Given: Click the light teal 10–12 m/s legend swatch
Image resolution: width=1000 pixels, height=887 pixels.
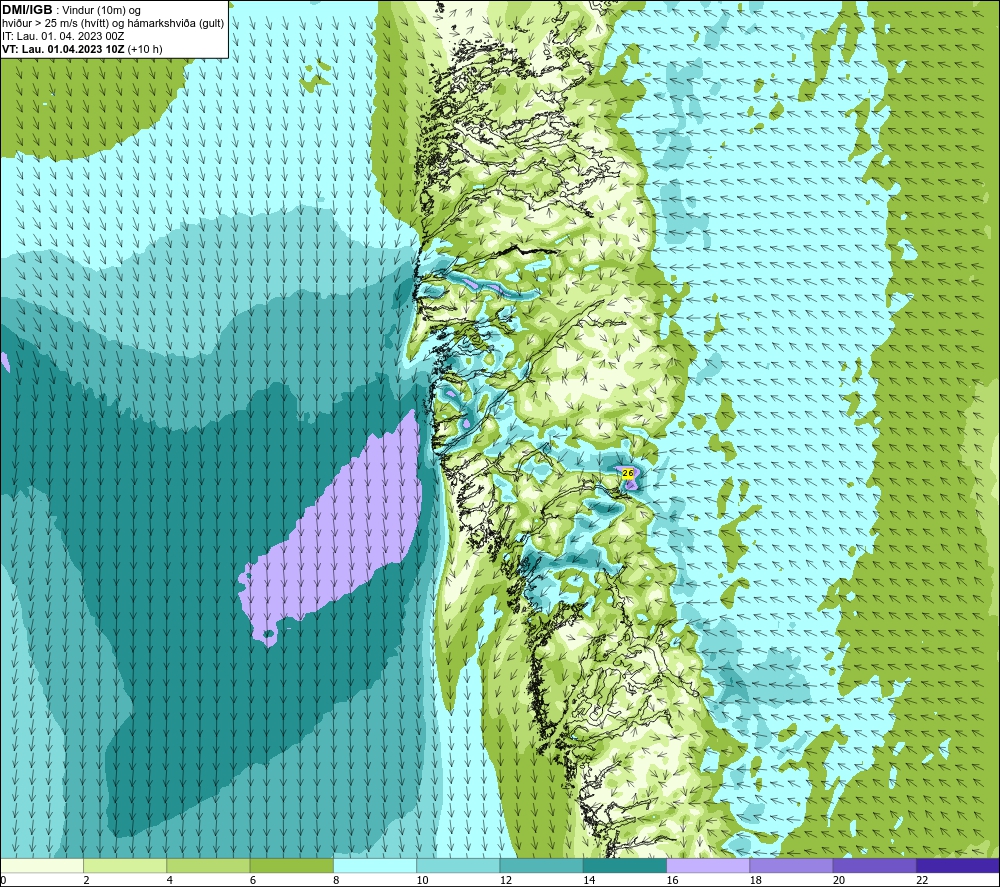Looking at the screenshot, I should coord(458,865).
